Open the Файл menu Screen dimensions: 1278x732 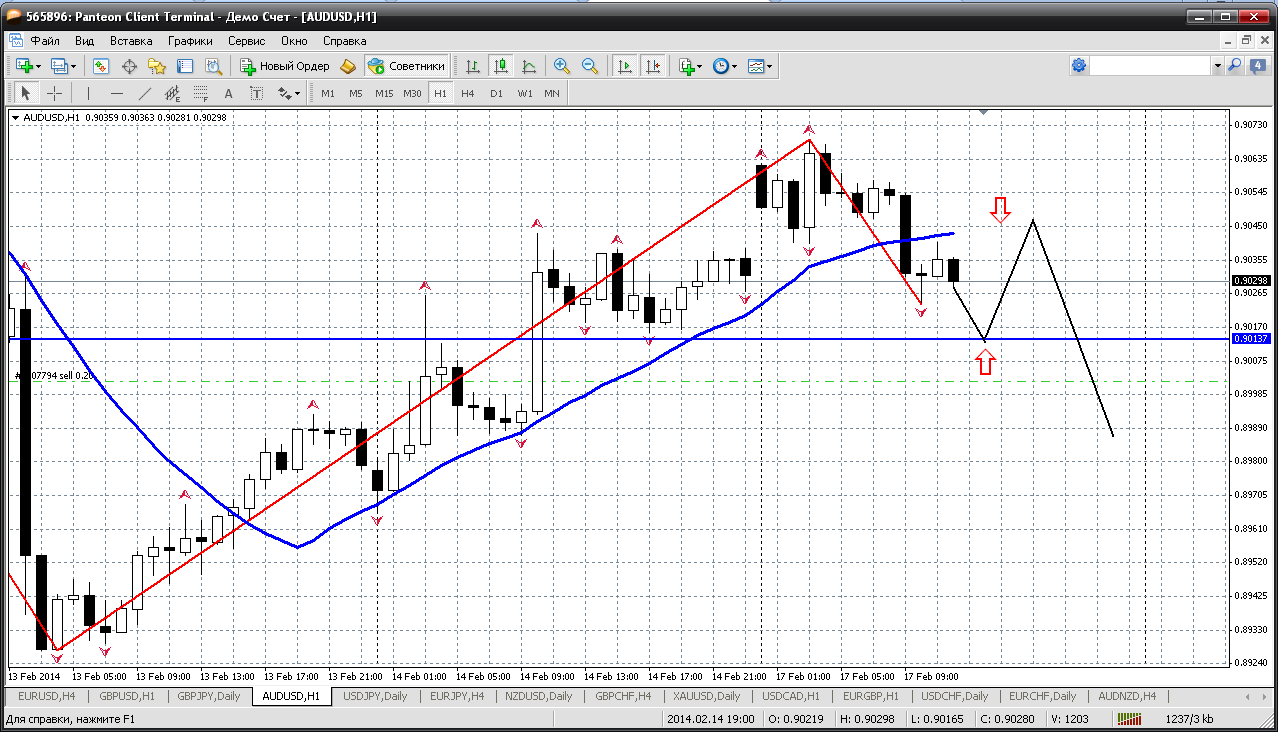pos(45,41)
